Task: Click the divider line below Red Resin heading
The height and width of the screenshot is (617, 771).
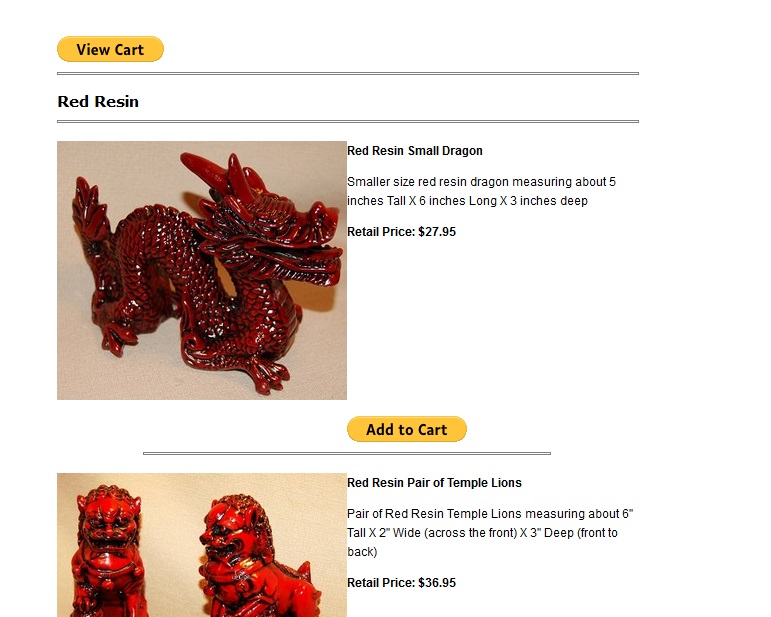Action: click(348, 121)
